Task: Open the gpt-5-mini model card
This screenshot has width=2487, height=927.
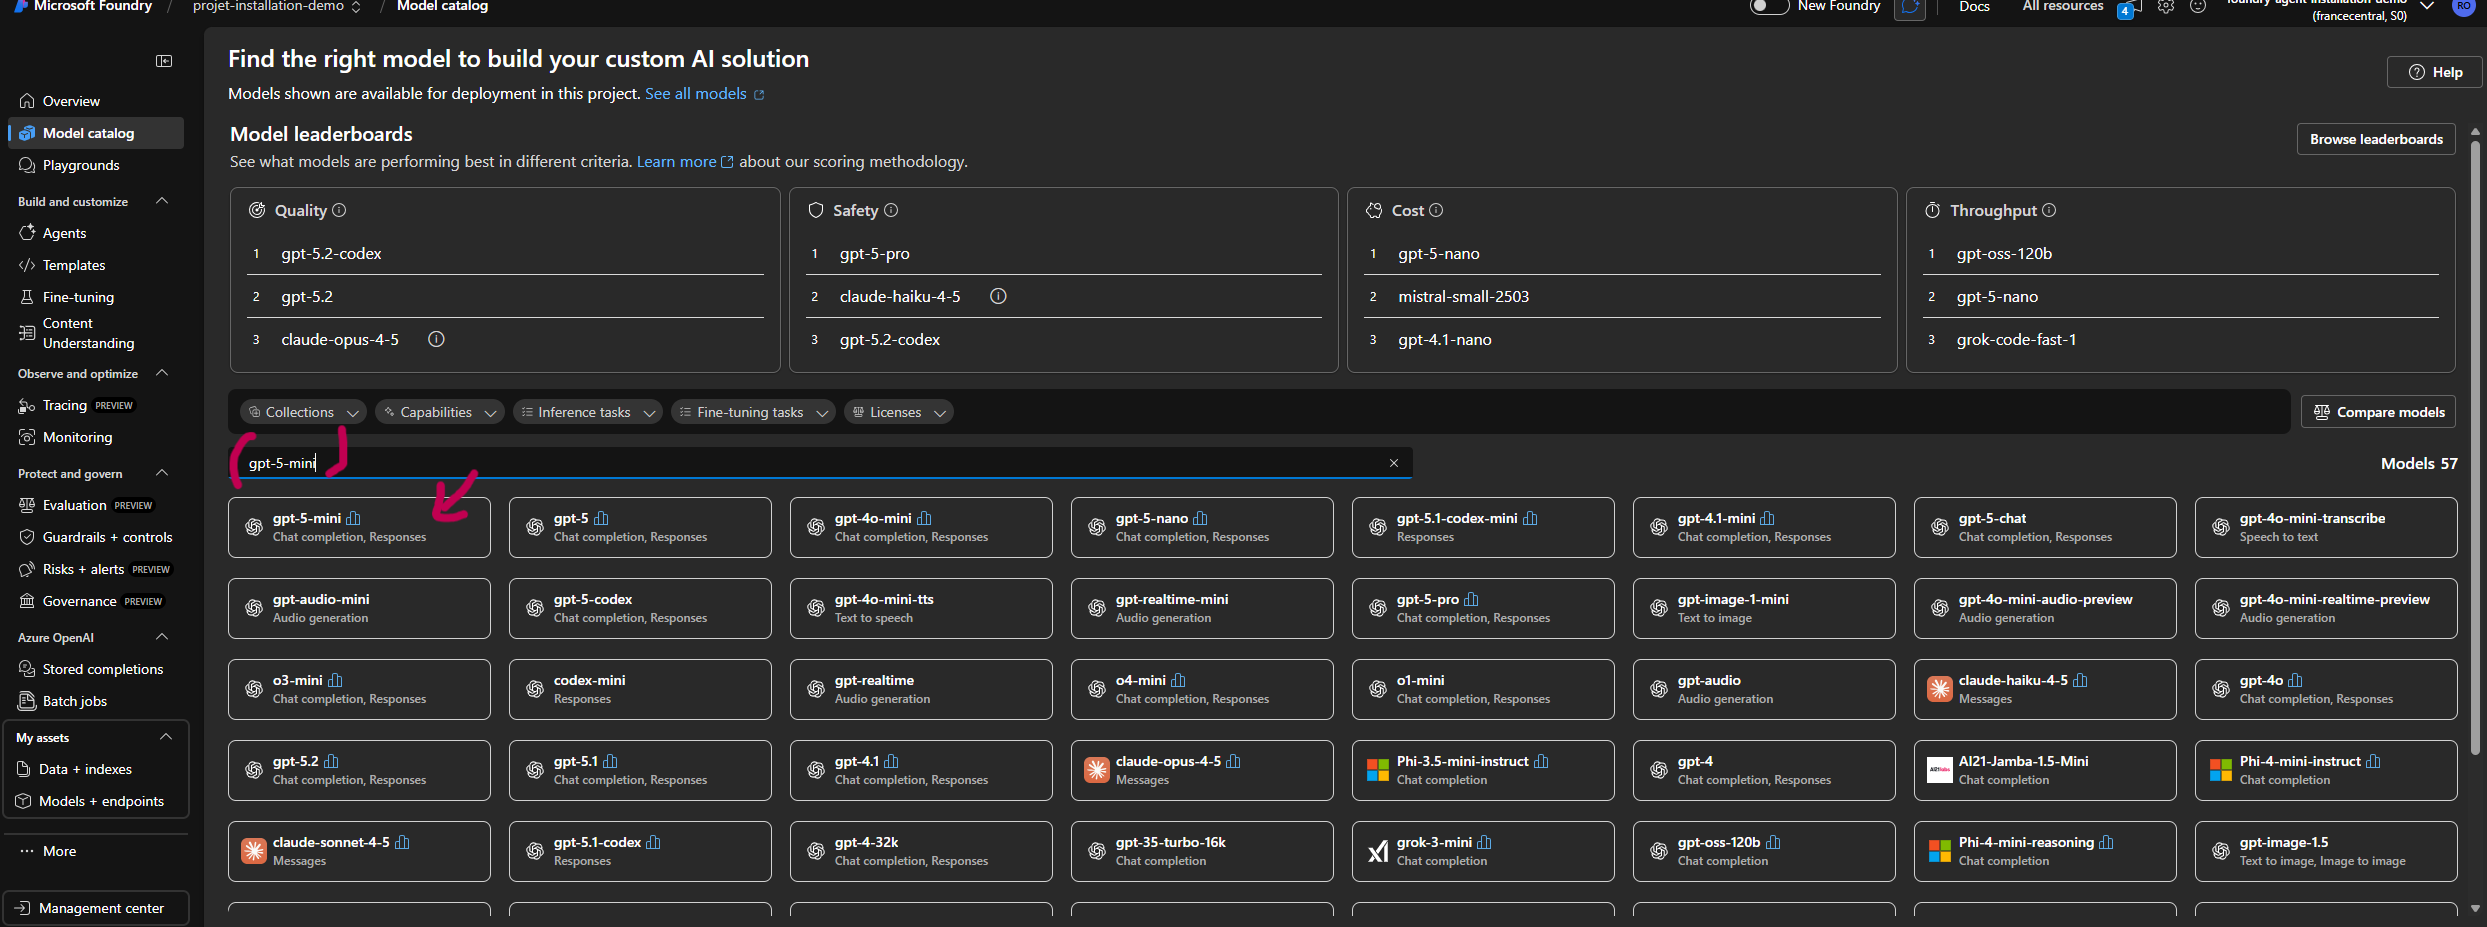Action: point(359,527)
